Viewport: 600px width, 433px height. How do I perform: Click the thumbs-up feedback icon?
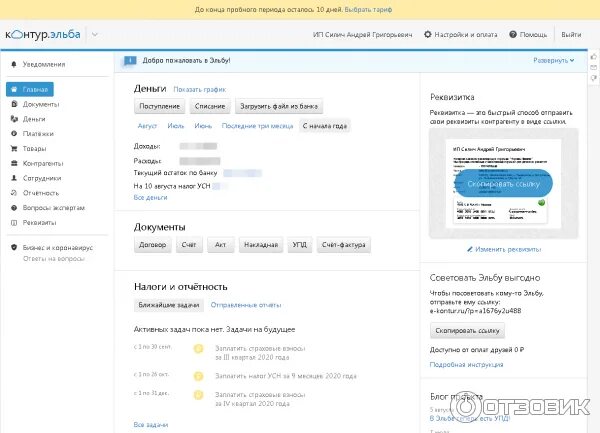(593, 57)
